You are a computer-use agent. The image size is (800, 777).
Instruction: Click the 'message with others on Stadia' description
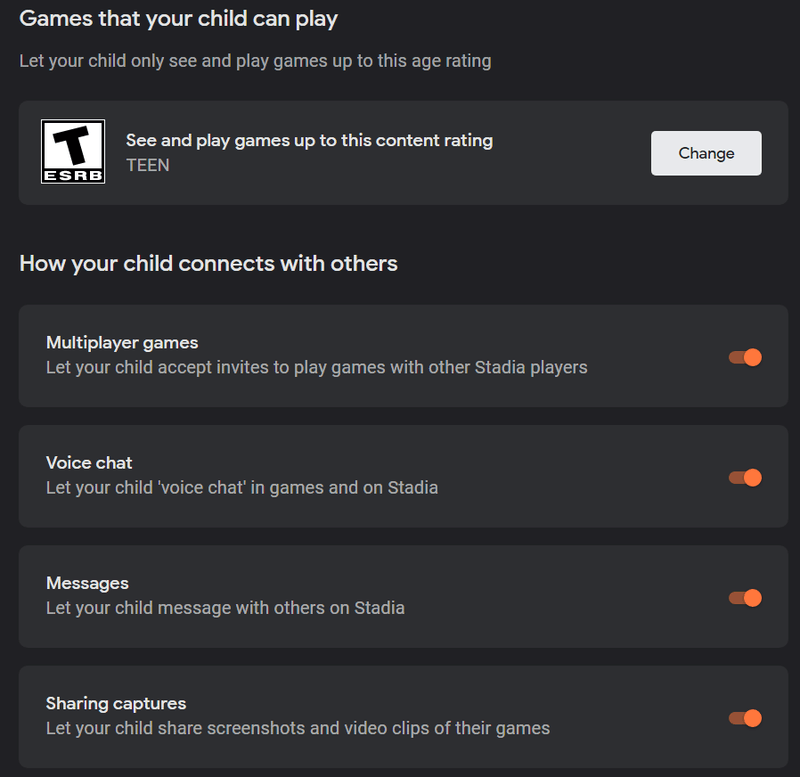225,608
